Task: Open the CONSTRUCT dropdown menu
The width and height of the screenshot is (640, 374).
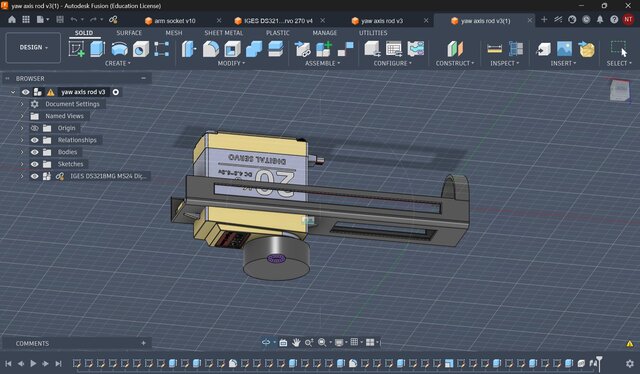Action: click(455, 63)
